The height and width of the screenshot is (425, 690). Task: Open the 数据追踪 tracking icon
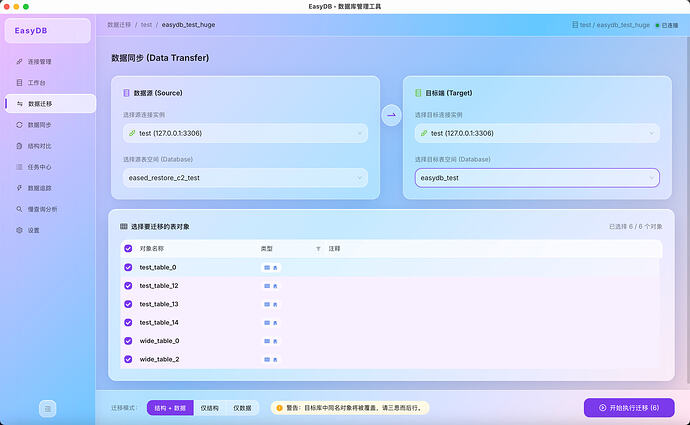pyautogui.click(x=19, y=188)
